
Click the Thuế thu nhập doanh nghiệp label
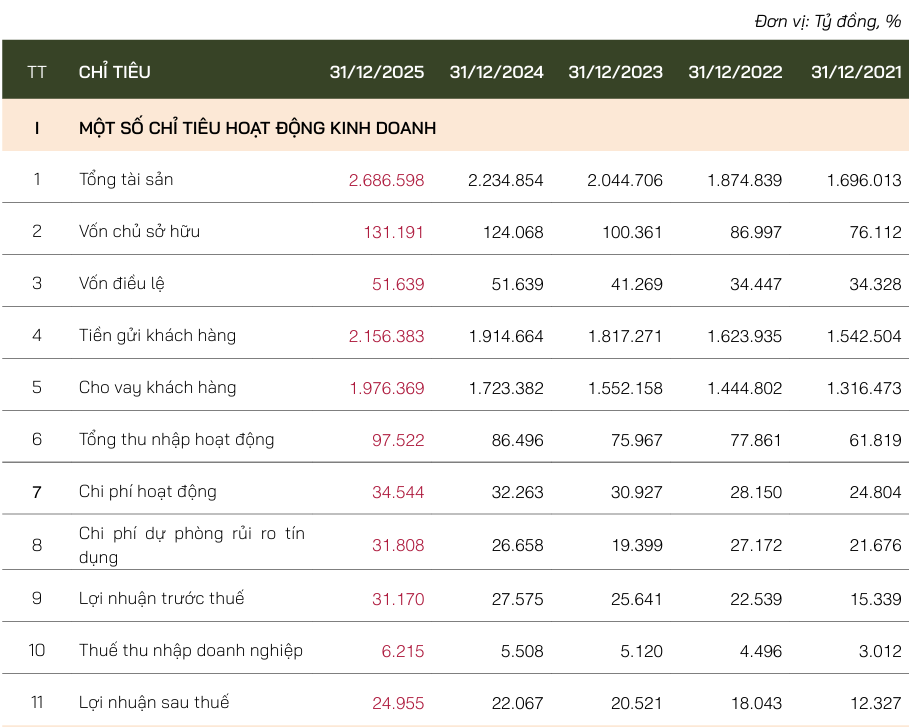190,651
